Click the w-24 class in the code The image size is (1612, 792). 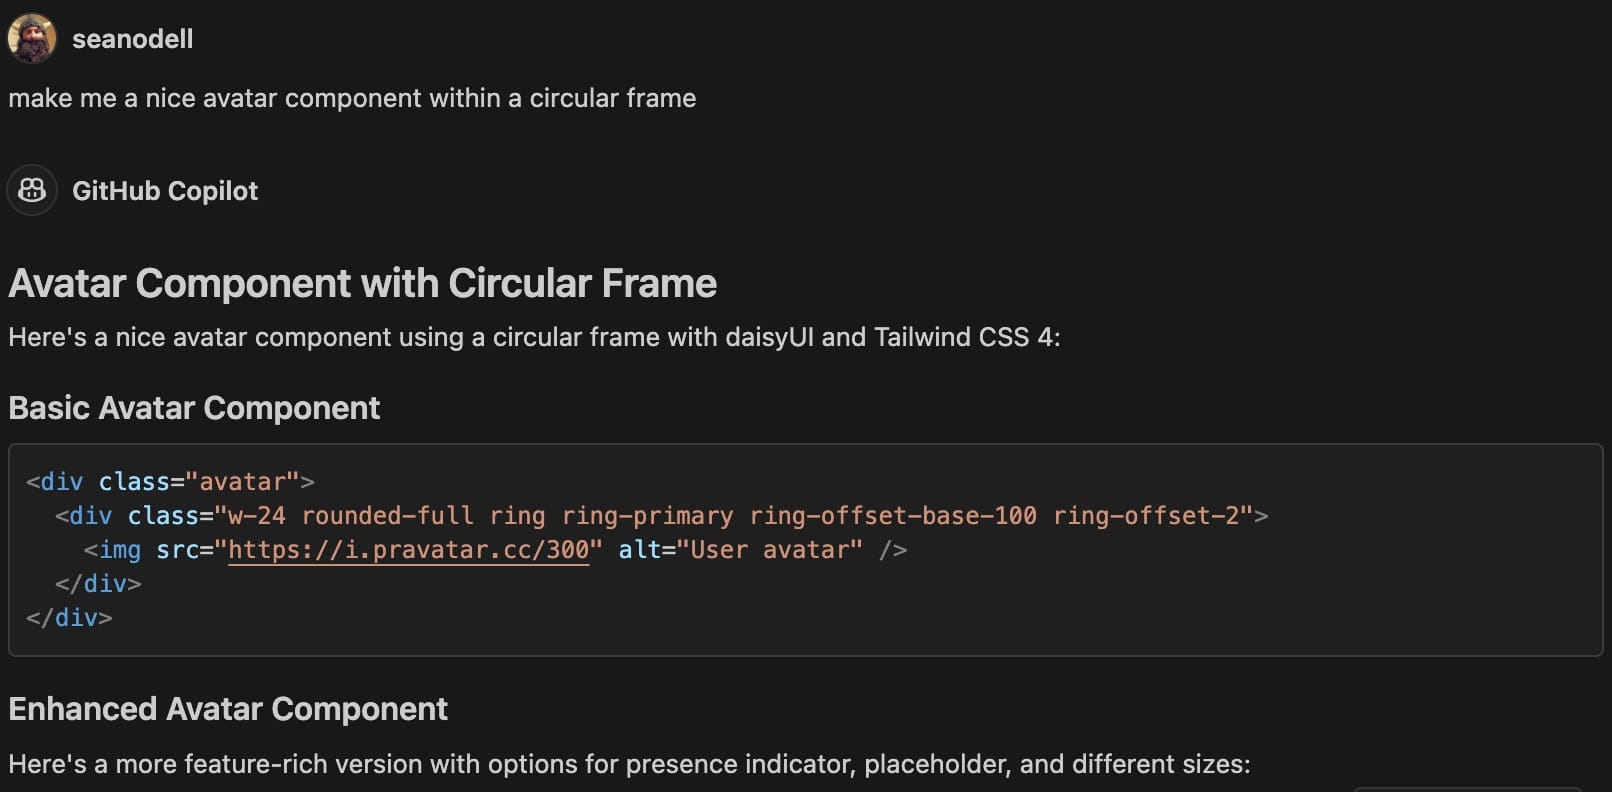click(257, 516)
